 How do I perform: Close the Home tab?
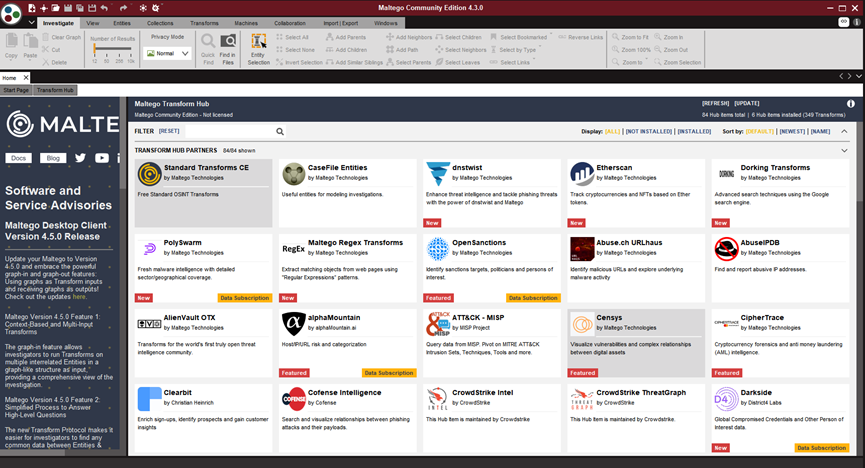26,78
